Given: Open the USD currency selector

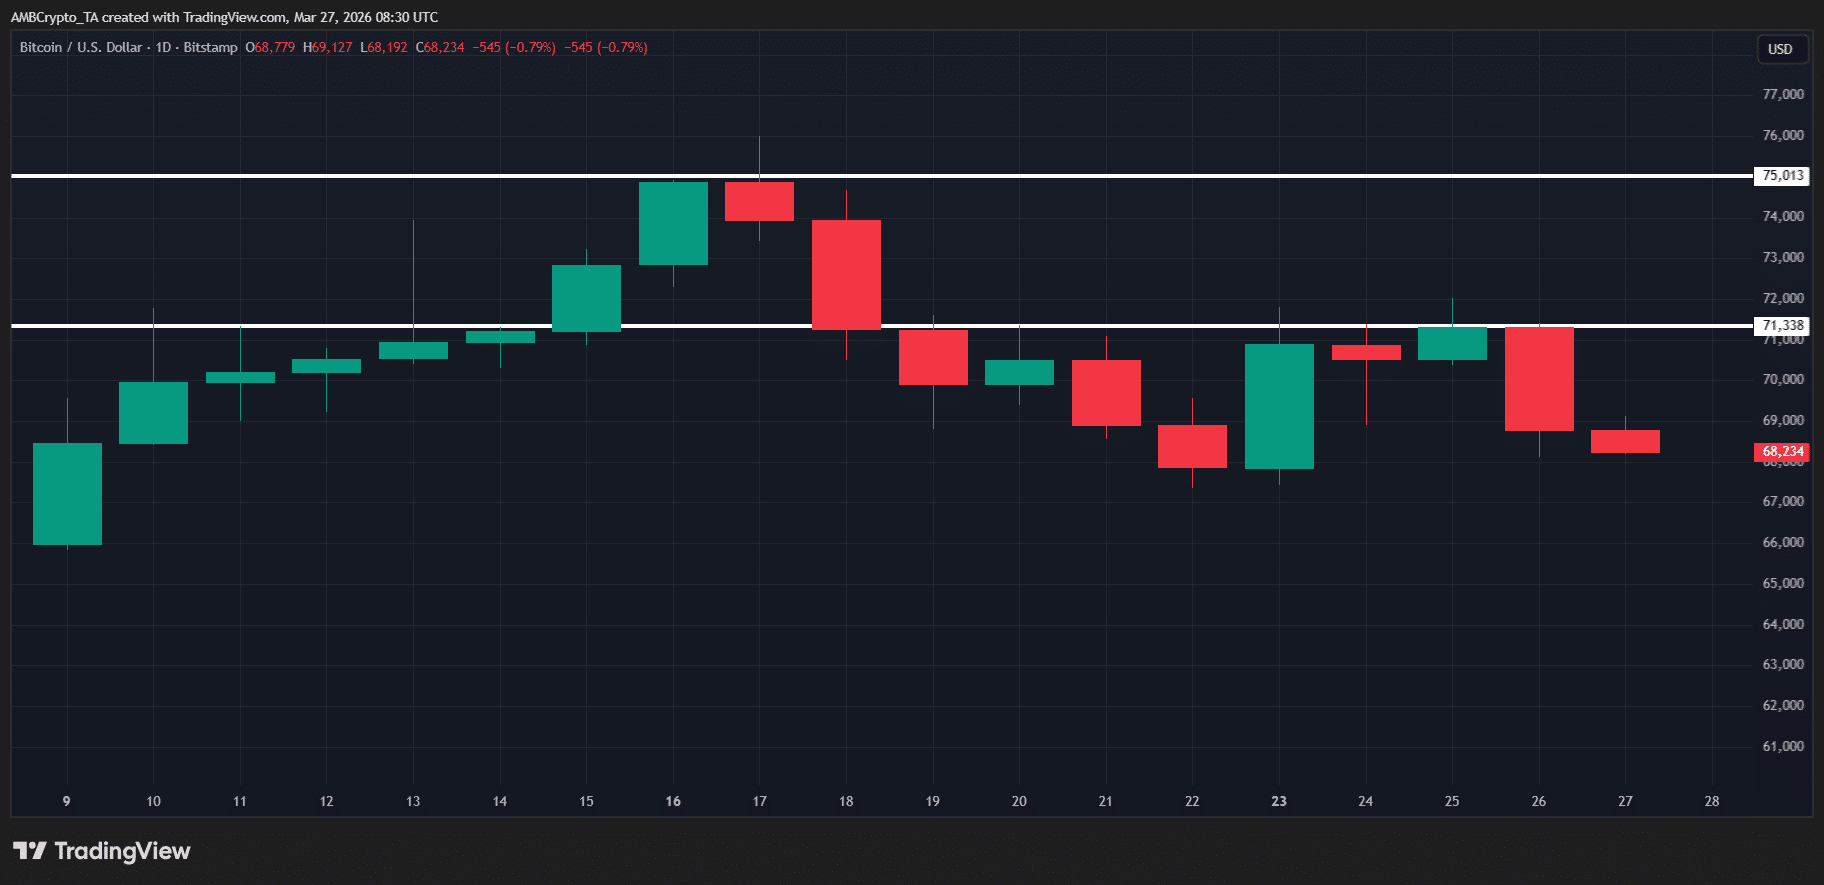Looking at the screenshot, I should click(x=1781, y=49).
